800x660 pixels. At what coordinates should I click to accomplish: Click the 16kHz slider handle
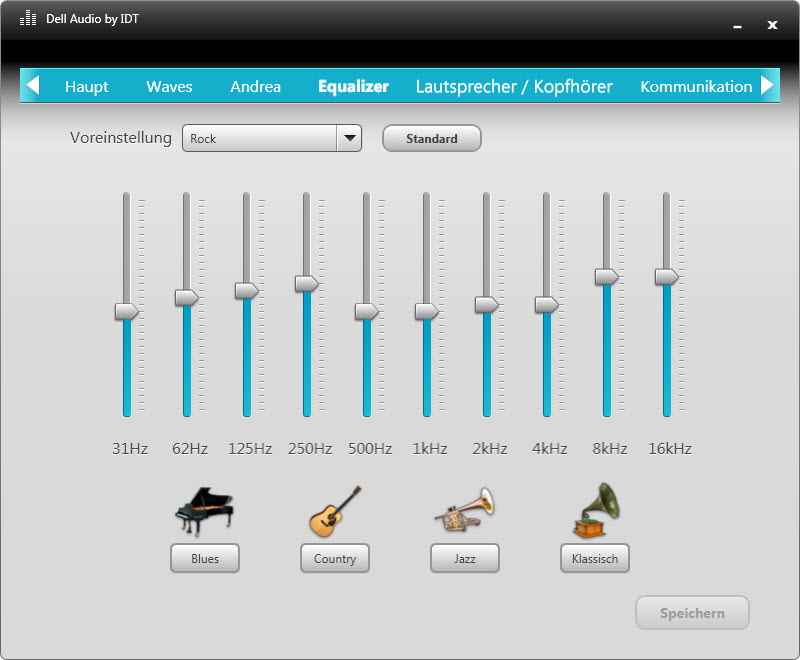(x=666, y=277)
